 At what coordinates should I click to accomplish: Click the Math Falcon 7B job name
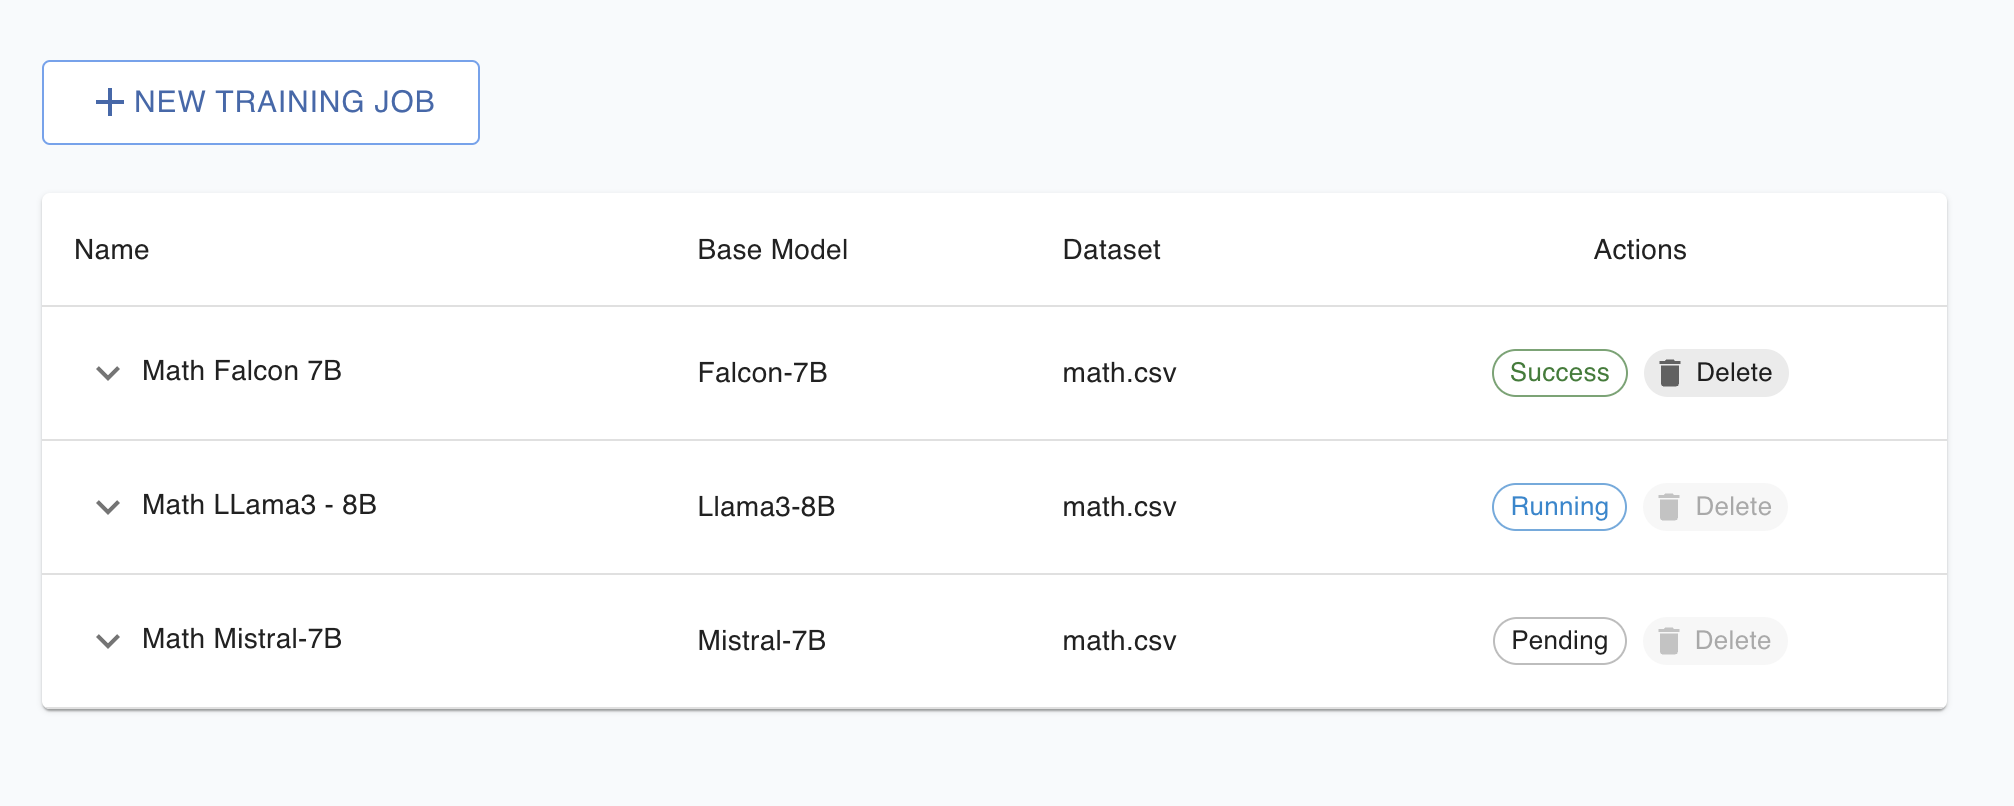242,371
